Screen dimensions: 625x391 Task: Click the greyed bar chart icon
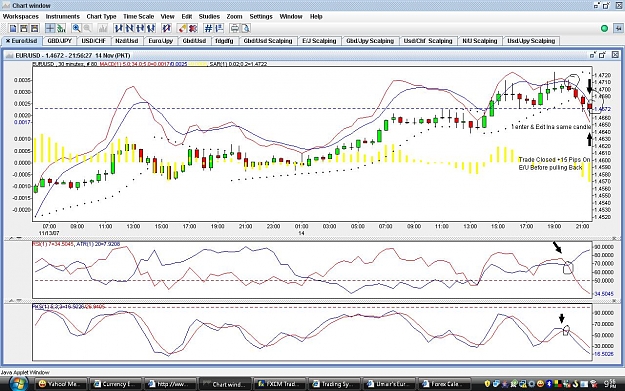coord(103,28)
